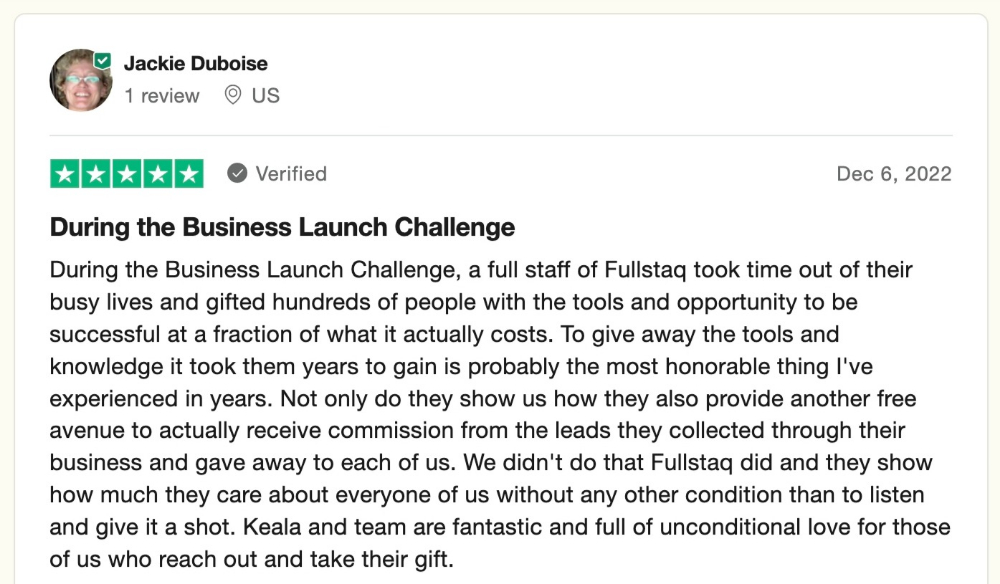1000x584 pixels.
Task: Click the "1 review" count text
Action: [162, 96]
